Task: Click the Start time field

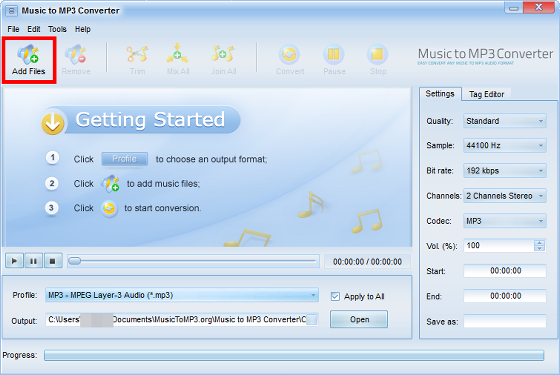Action: [505, 271]
